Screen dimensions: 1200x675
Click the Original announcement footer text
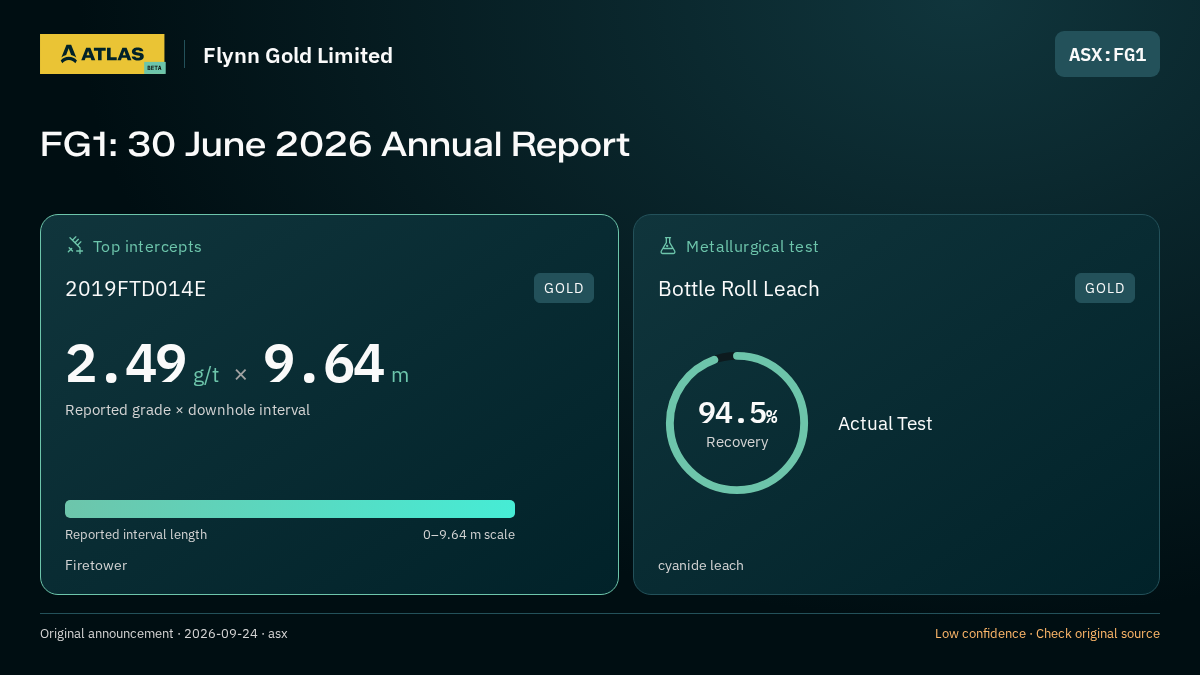tap(164, 634)
